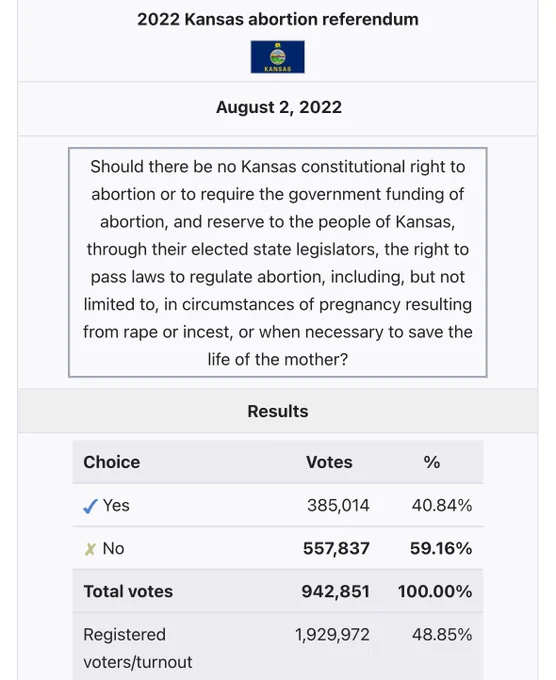The image size is (556, 680).
Task: Click the Registered voters/turnout label
Action: click(x=137, y=648)
